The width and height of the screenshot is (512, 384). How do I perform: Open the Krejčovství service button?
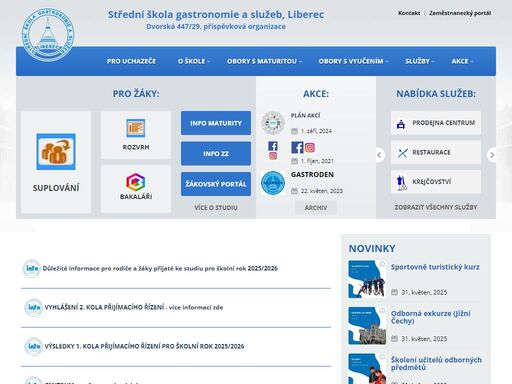tap(436, 182)
